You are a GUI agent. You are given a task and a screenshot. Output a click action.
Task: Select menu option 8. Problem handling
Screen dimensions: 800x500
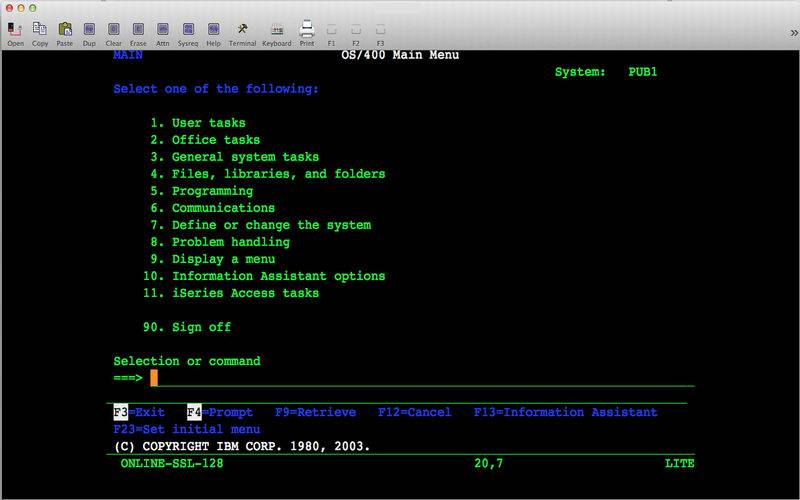(220, 242)
